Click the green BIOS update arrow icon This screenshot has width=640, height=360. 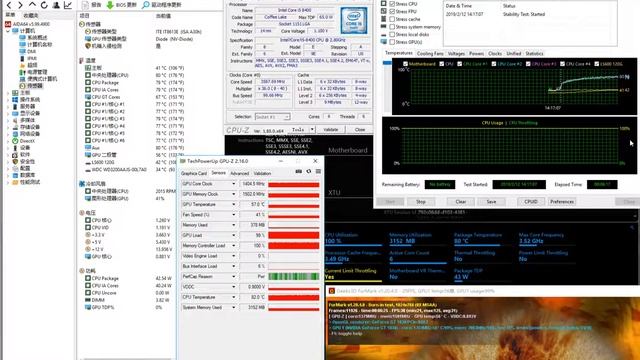click(110, 5)
